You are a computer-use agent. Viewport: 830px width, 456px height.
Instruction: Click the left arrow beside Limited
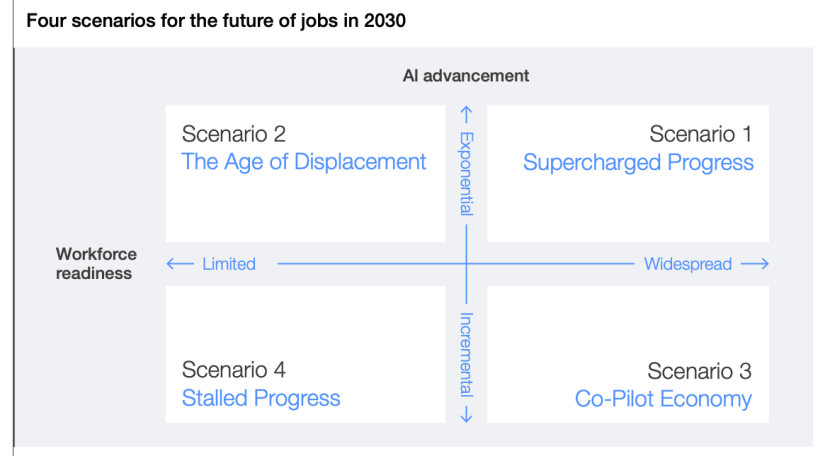(179, 265)
